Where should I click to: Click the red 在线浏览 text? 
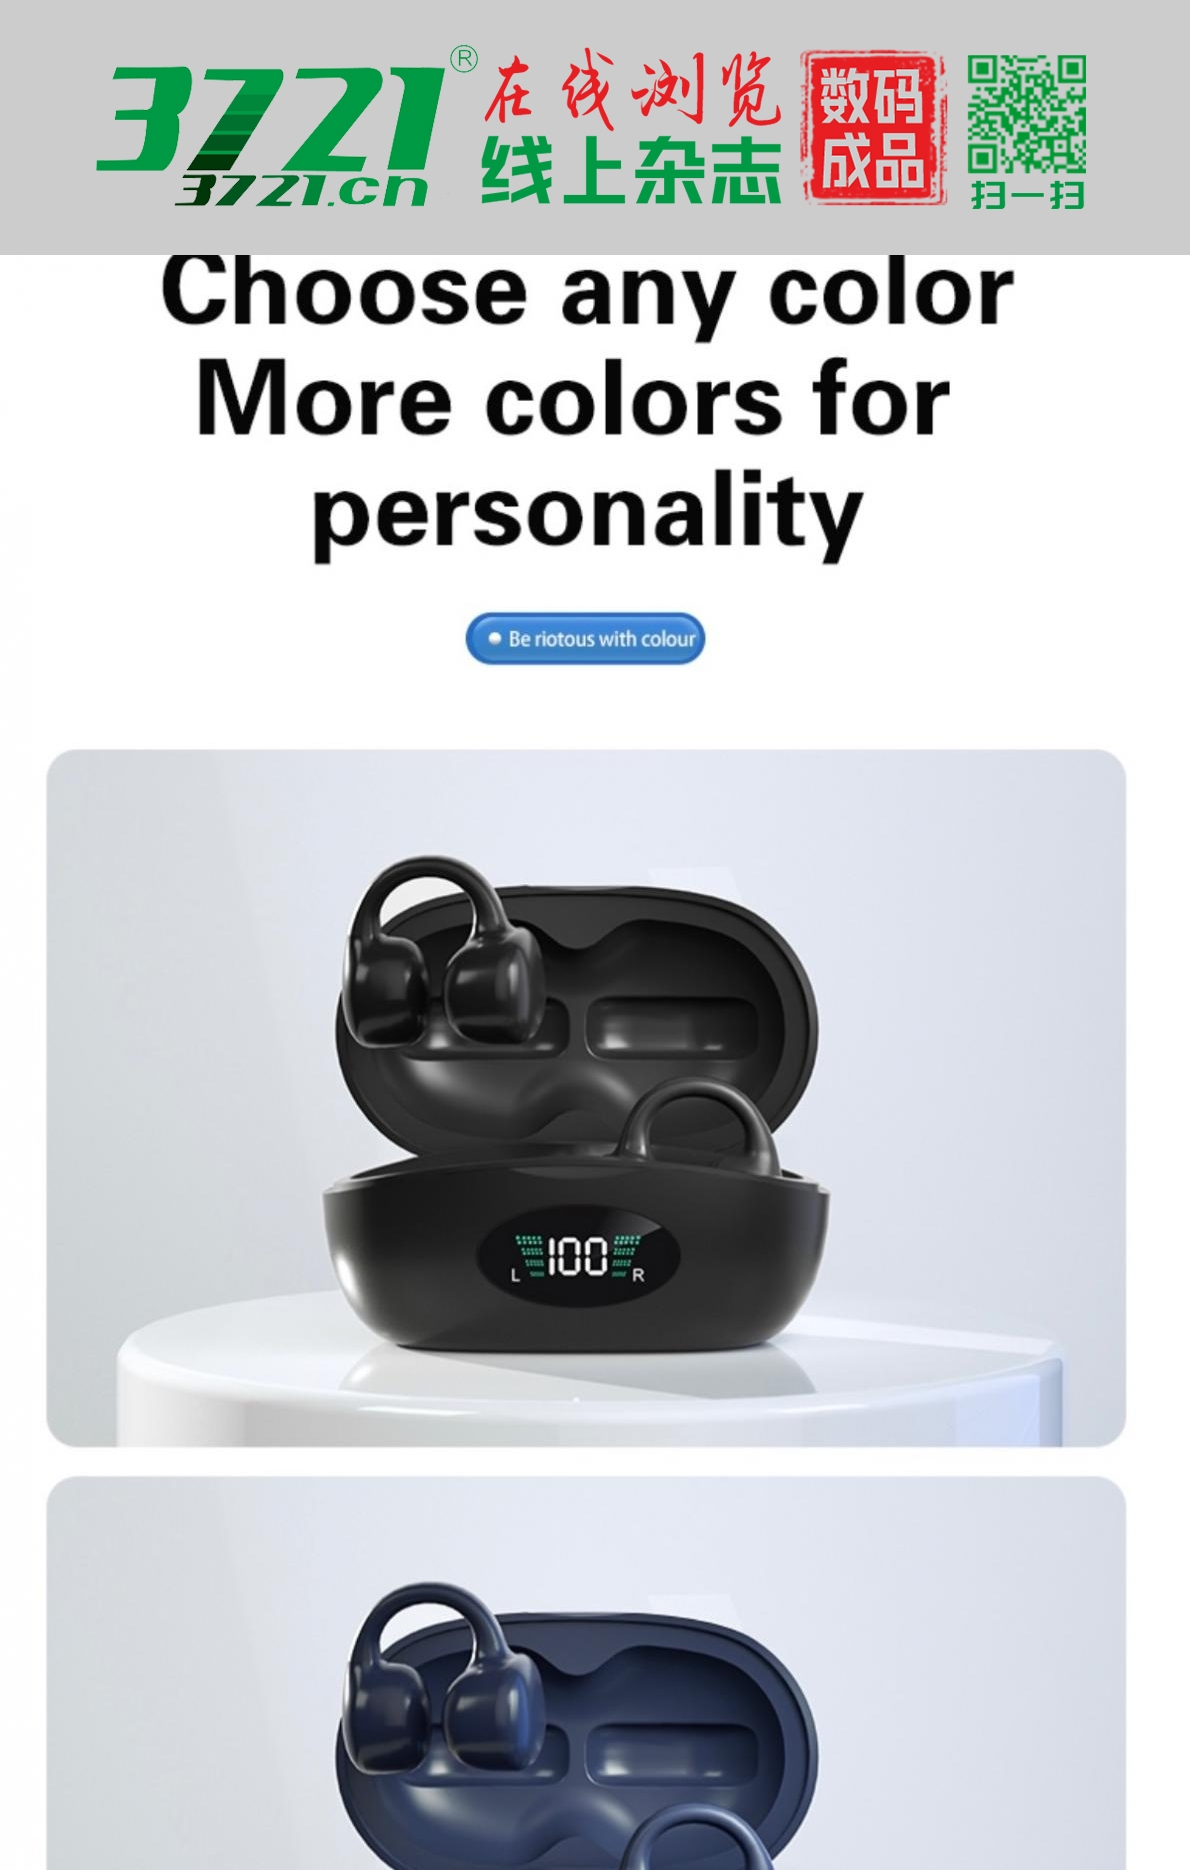tap(632, 91)
